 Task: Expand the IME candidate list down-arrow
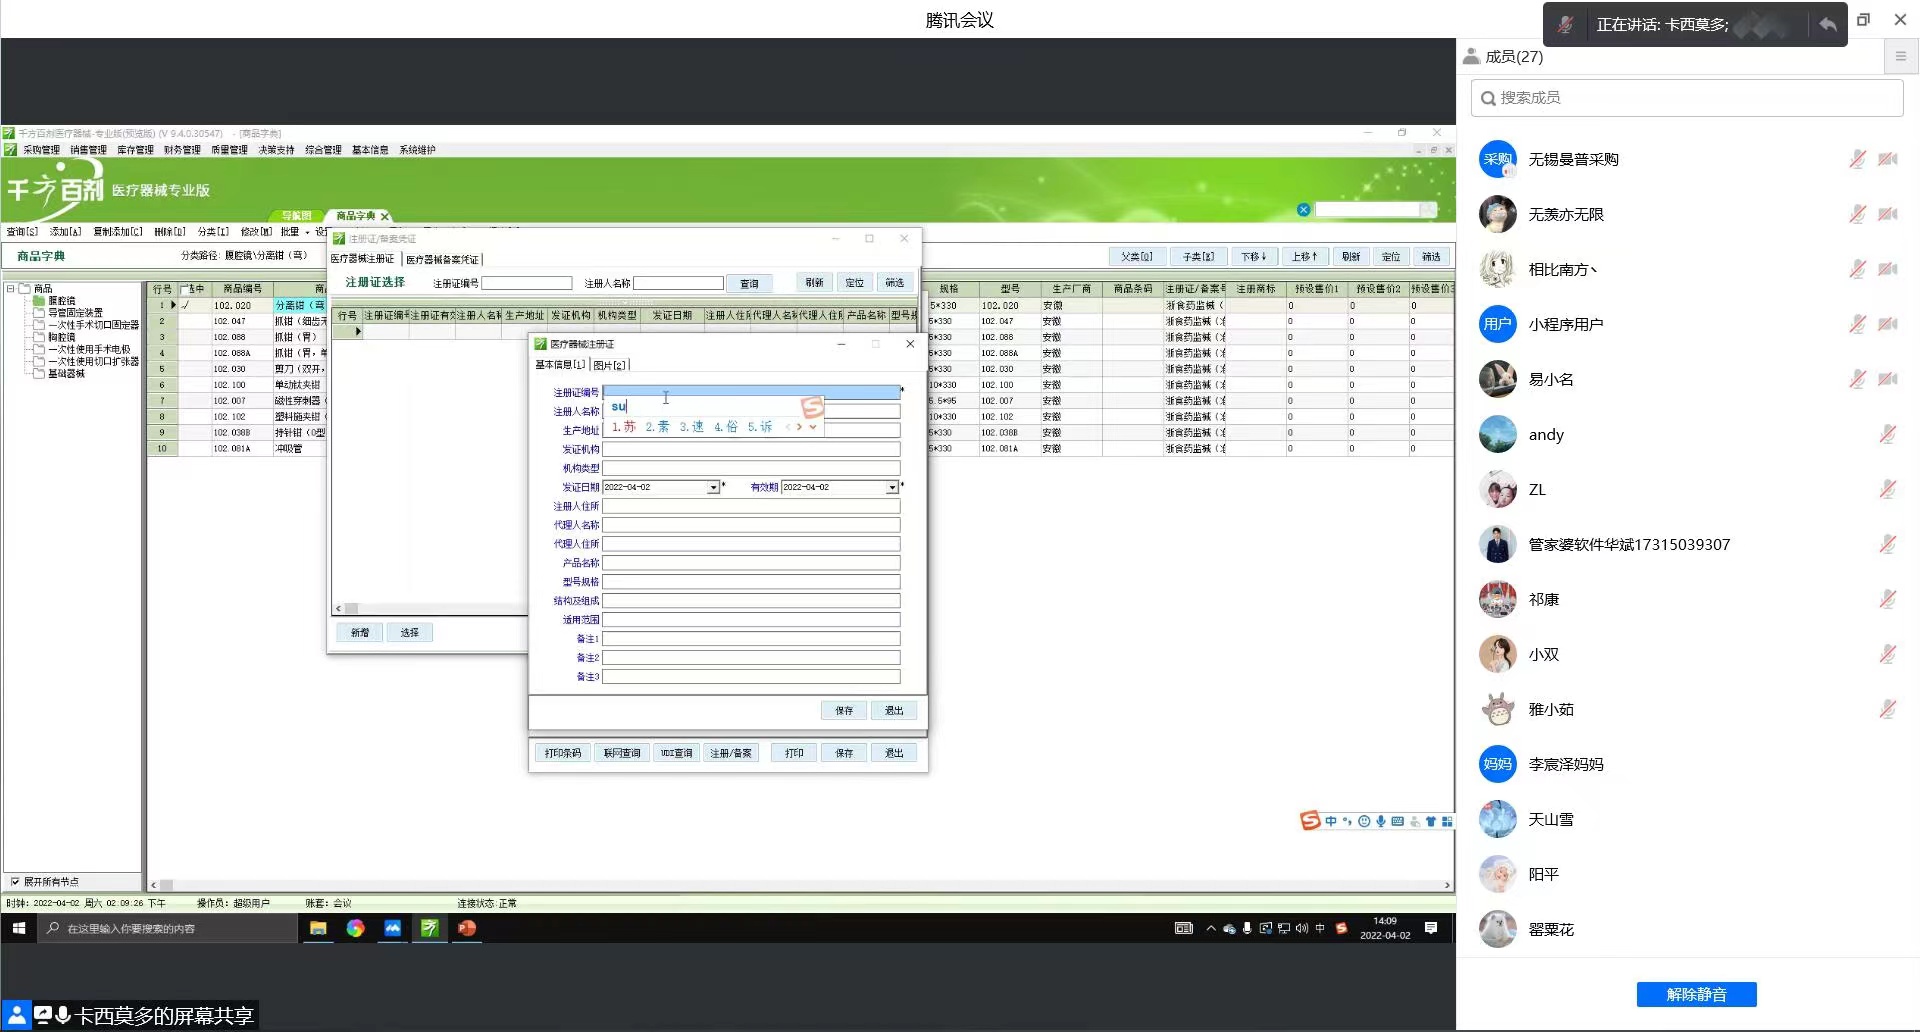tap(813, 427)
